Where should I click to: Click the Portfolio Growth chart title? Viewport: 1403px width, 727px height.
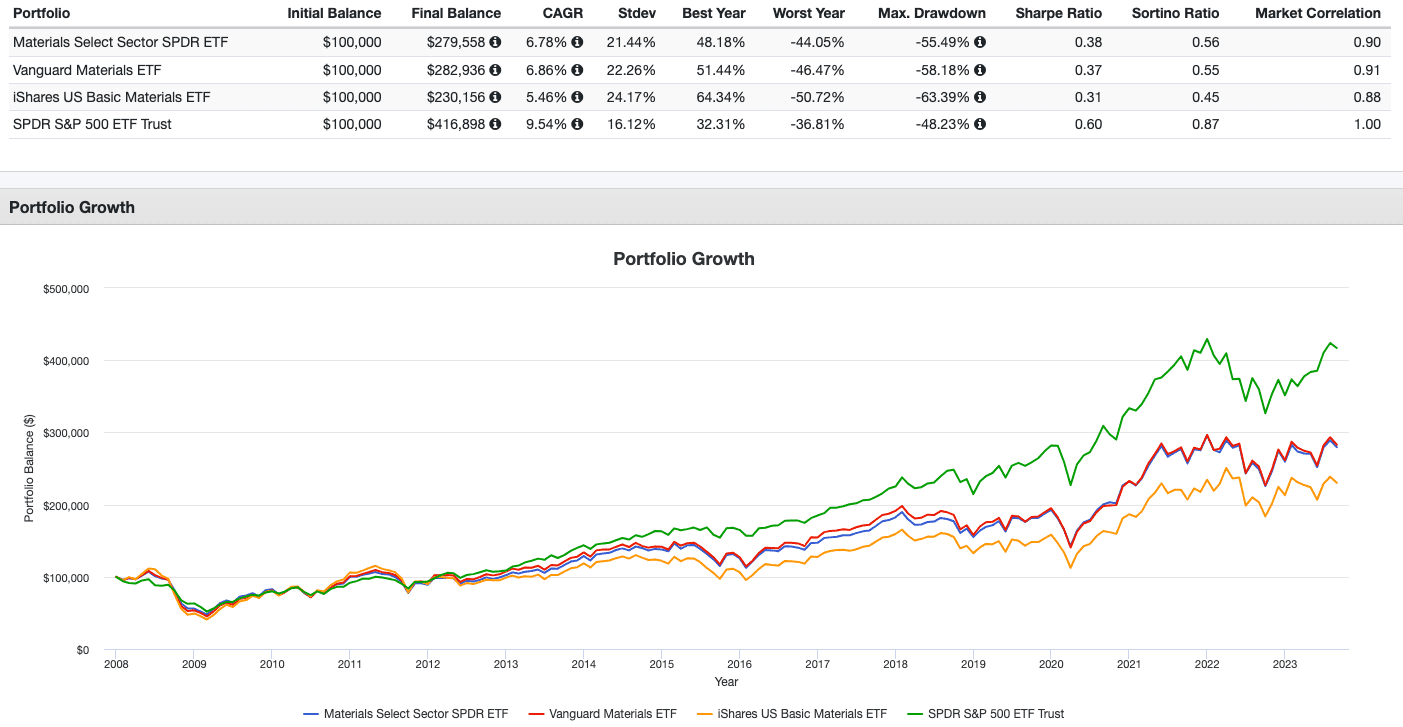point(683,259)
